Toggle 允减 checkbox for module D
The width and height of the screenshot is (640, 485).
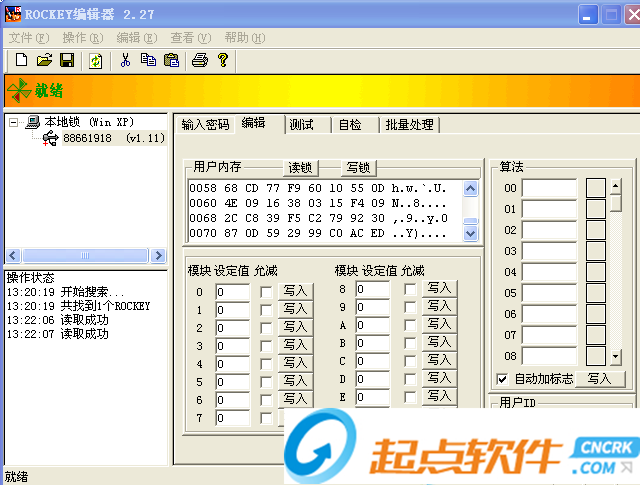point(410,379)
